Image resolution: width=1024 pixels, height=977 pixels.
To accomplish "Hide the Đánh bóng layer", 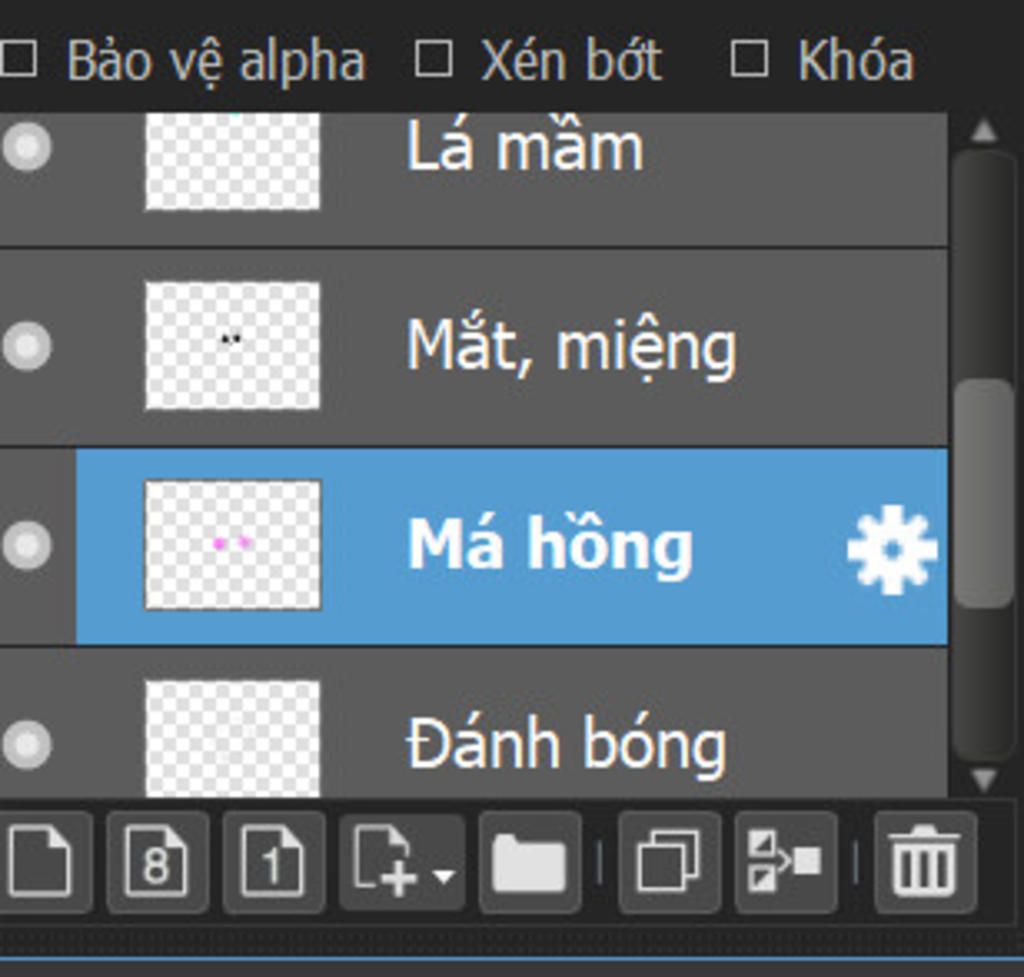I will 27,745.
